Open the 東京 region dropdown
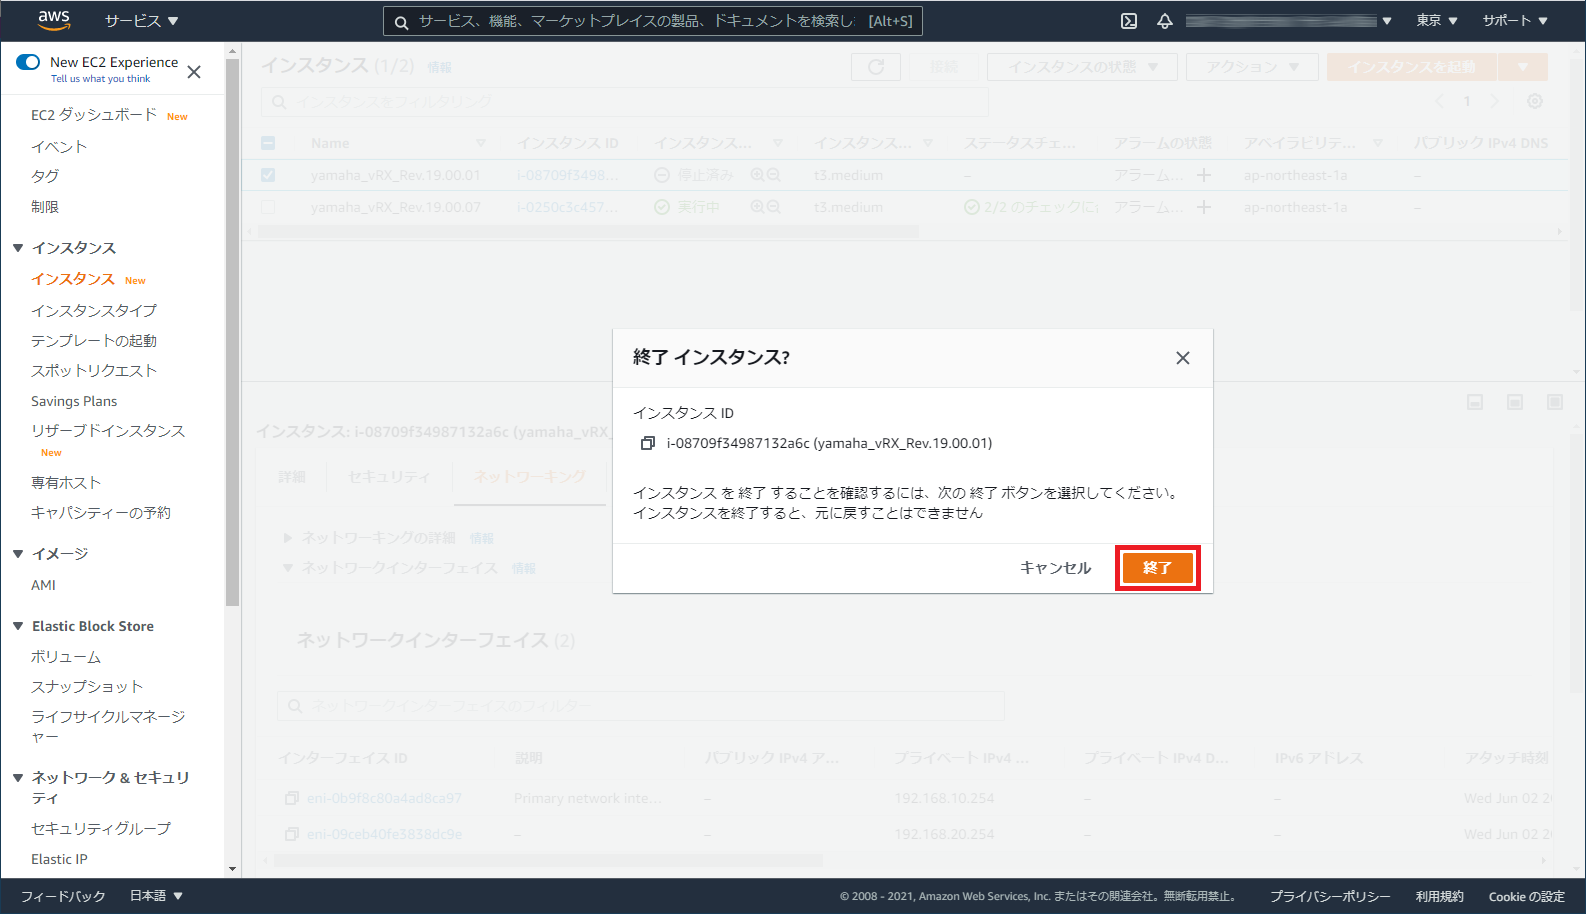1586x914 pixels. (x=1436, y=21)
